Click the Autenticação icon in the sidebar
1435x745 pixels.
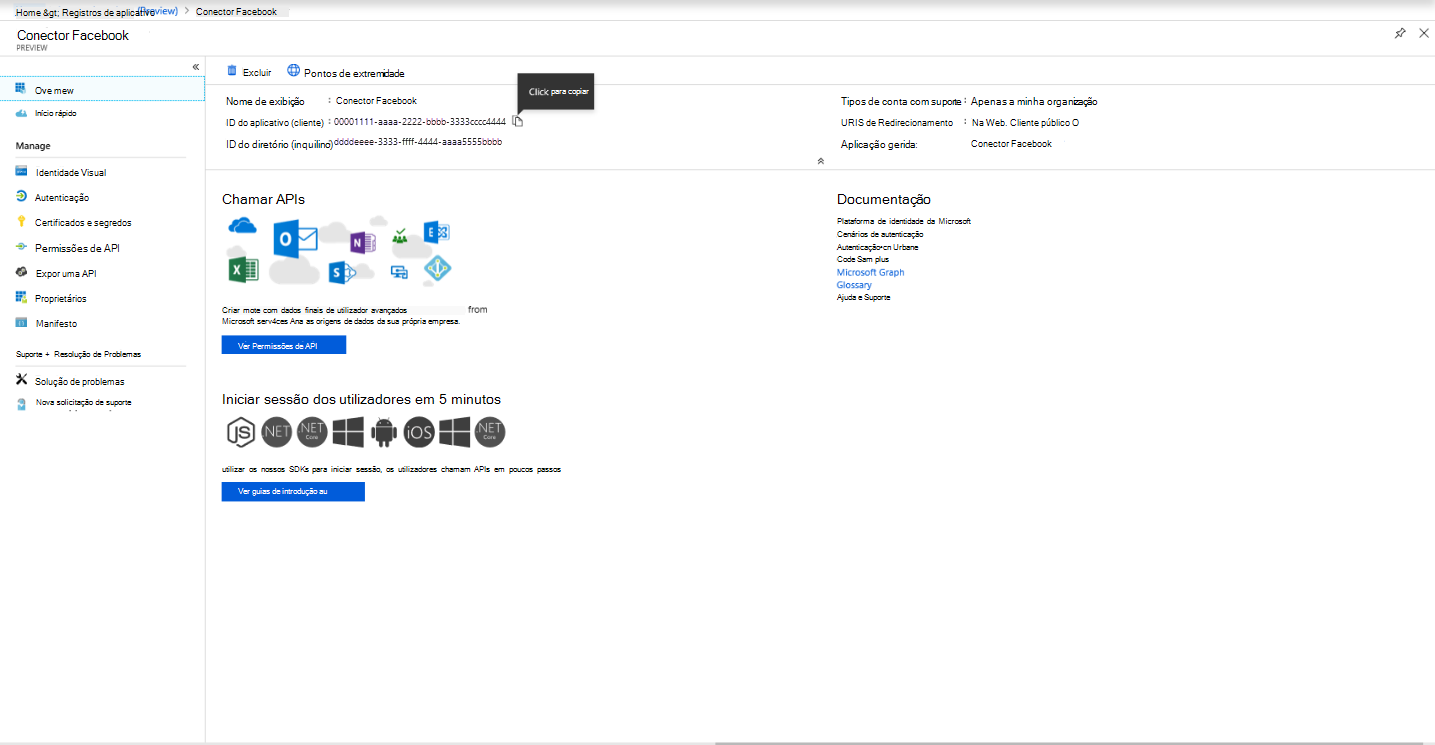pos(21,197)
